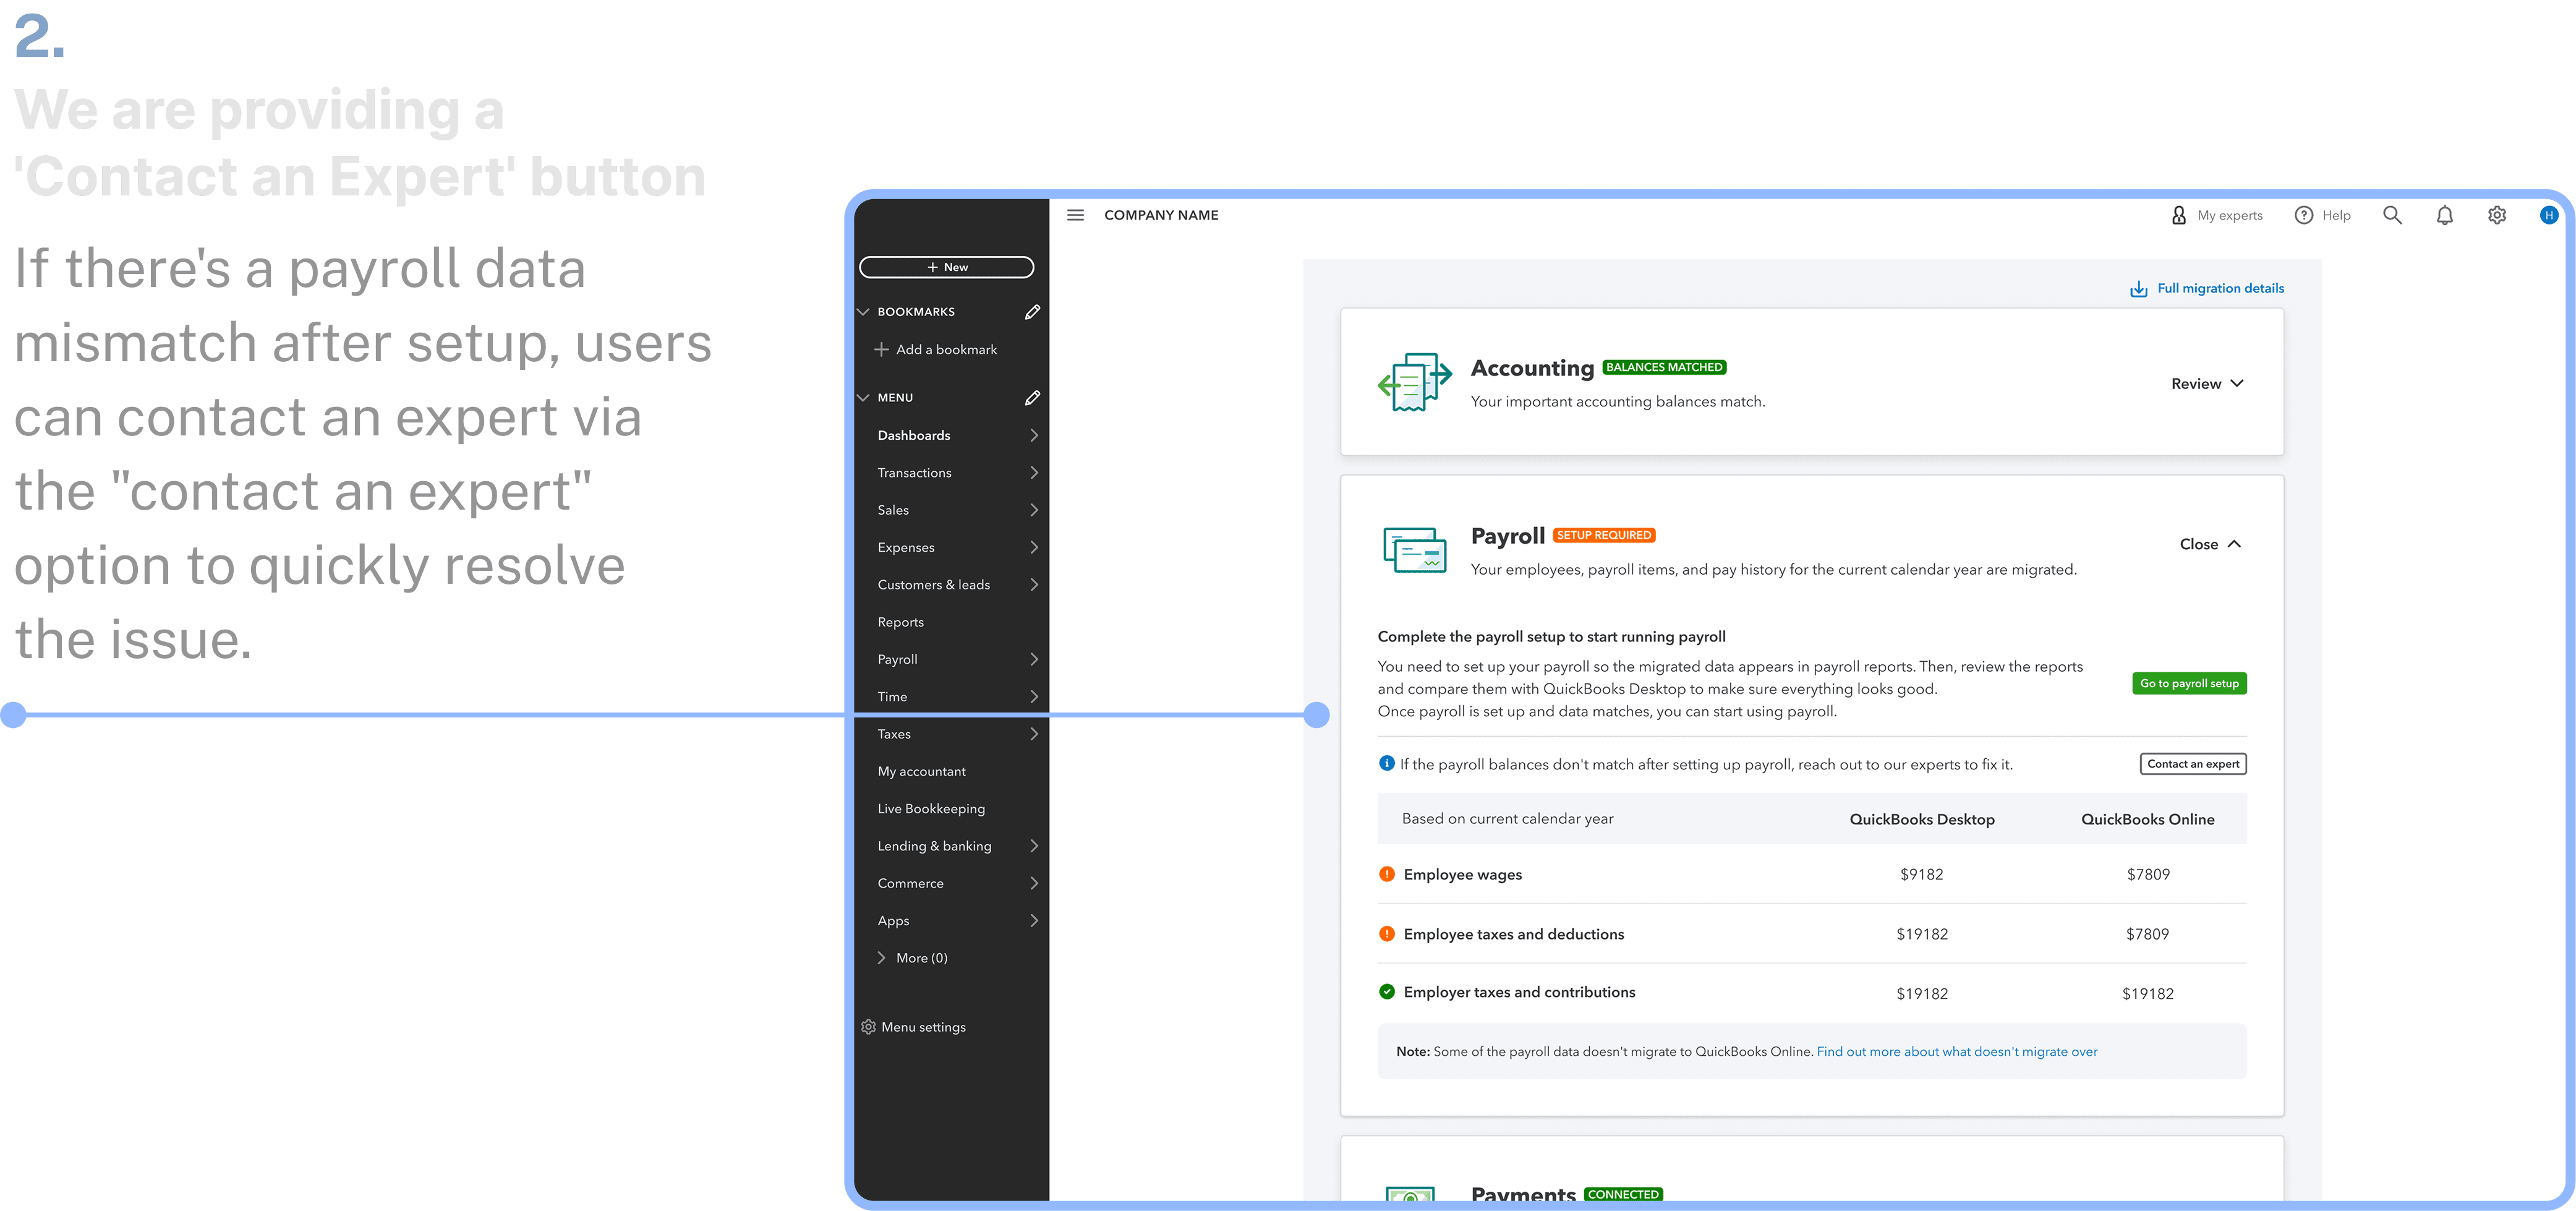Open the notifications bell icon

click(x=2444, y=215)
